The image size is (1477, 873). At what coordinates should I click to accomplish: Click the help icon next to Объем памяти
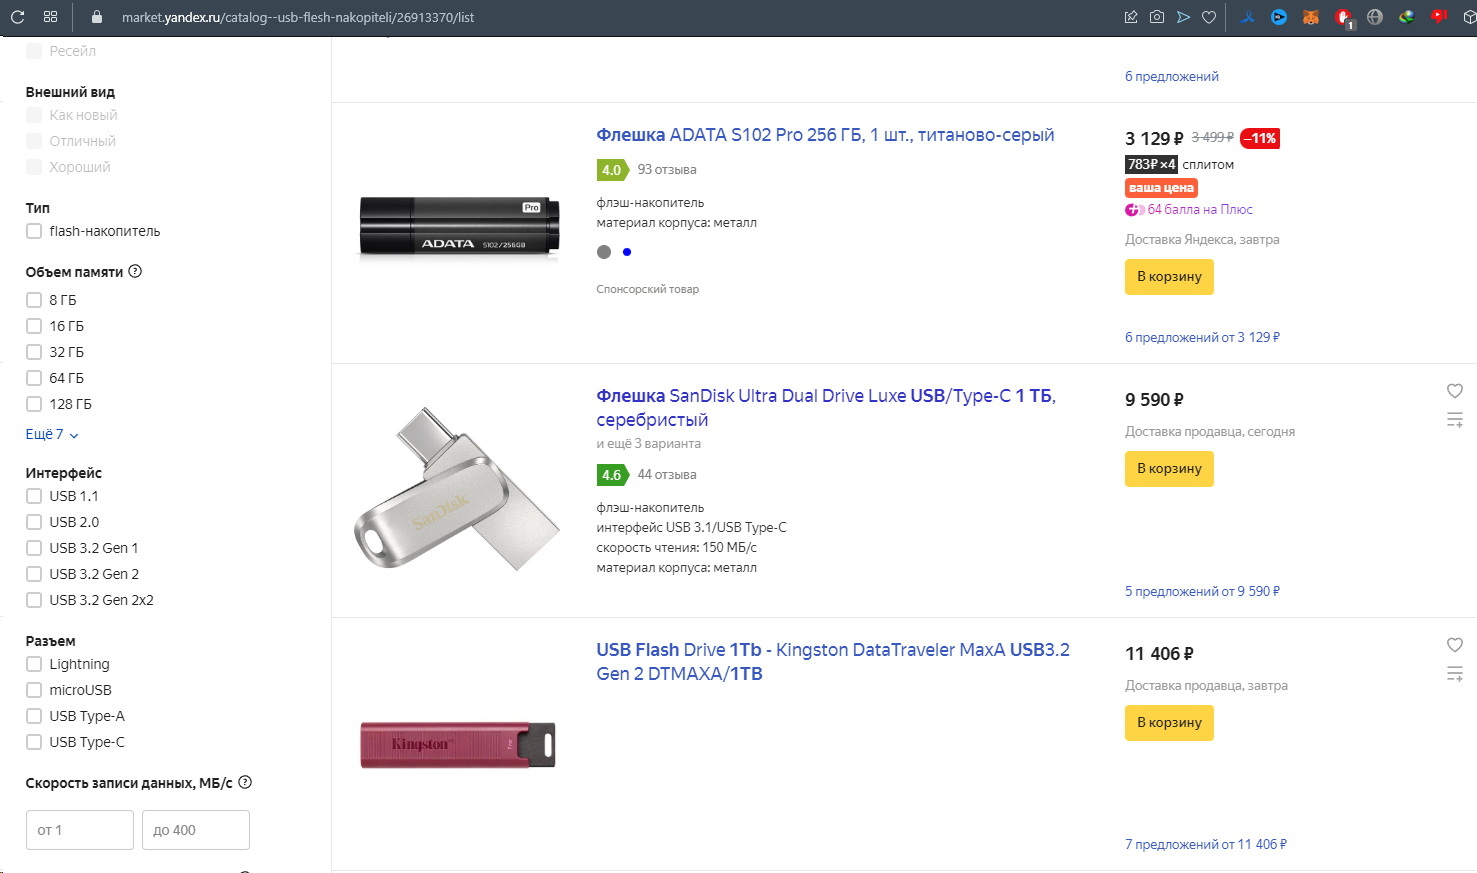(136, 271)
